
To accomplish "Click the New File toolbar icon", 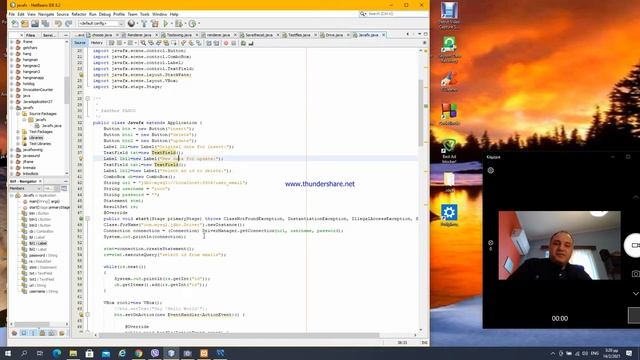I will click(x=15, y=24).
